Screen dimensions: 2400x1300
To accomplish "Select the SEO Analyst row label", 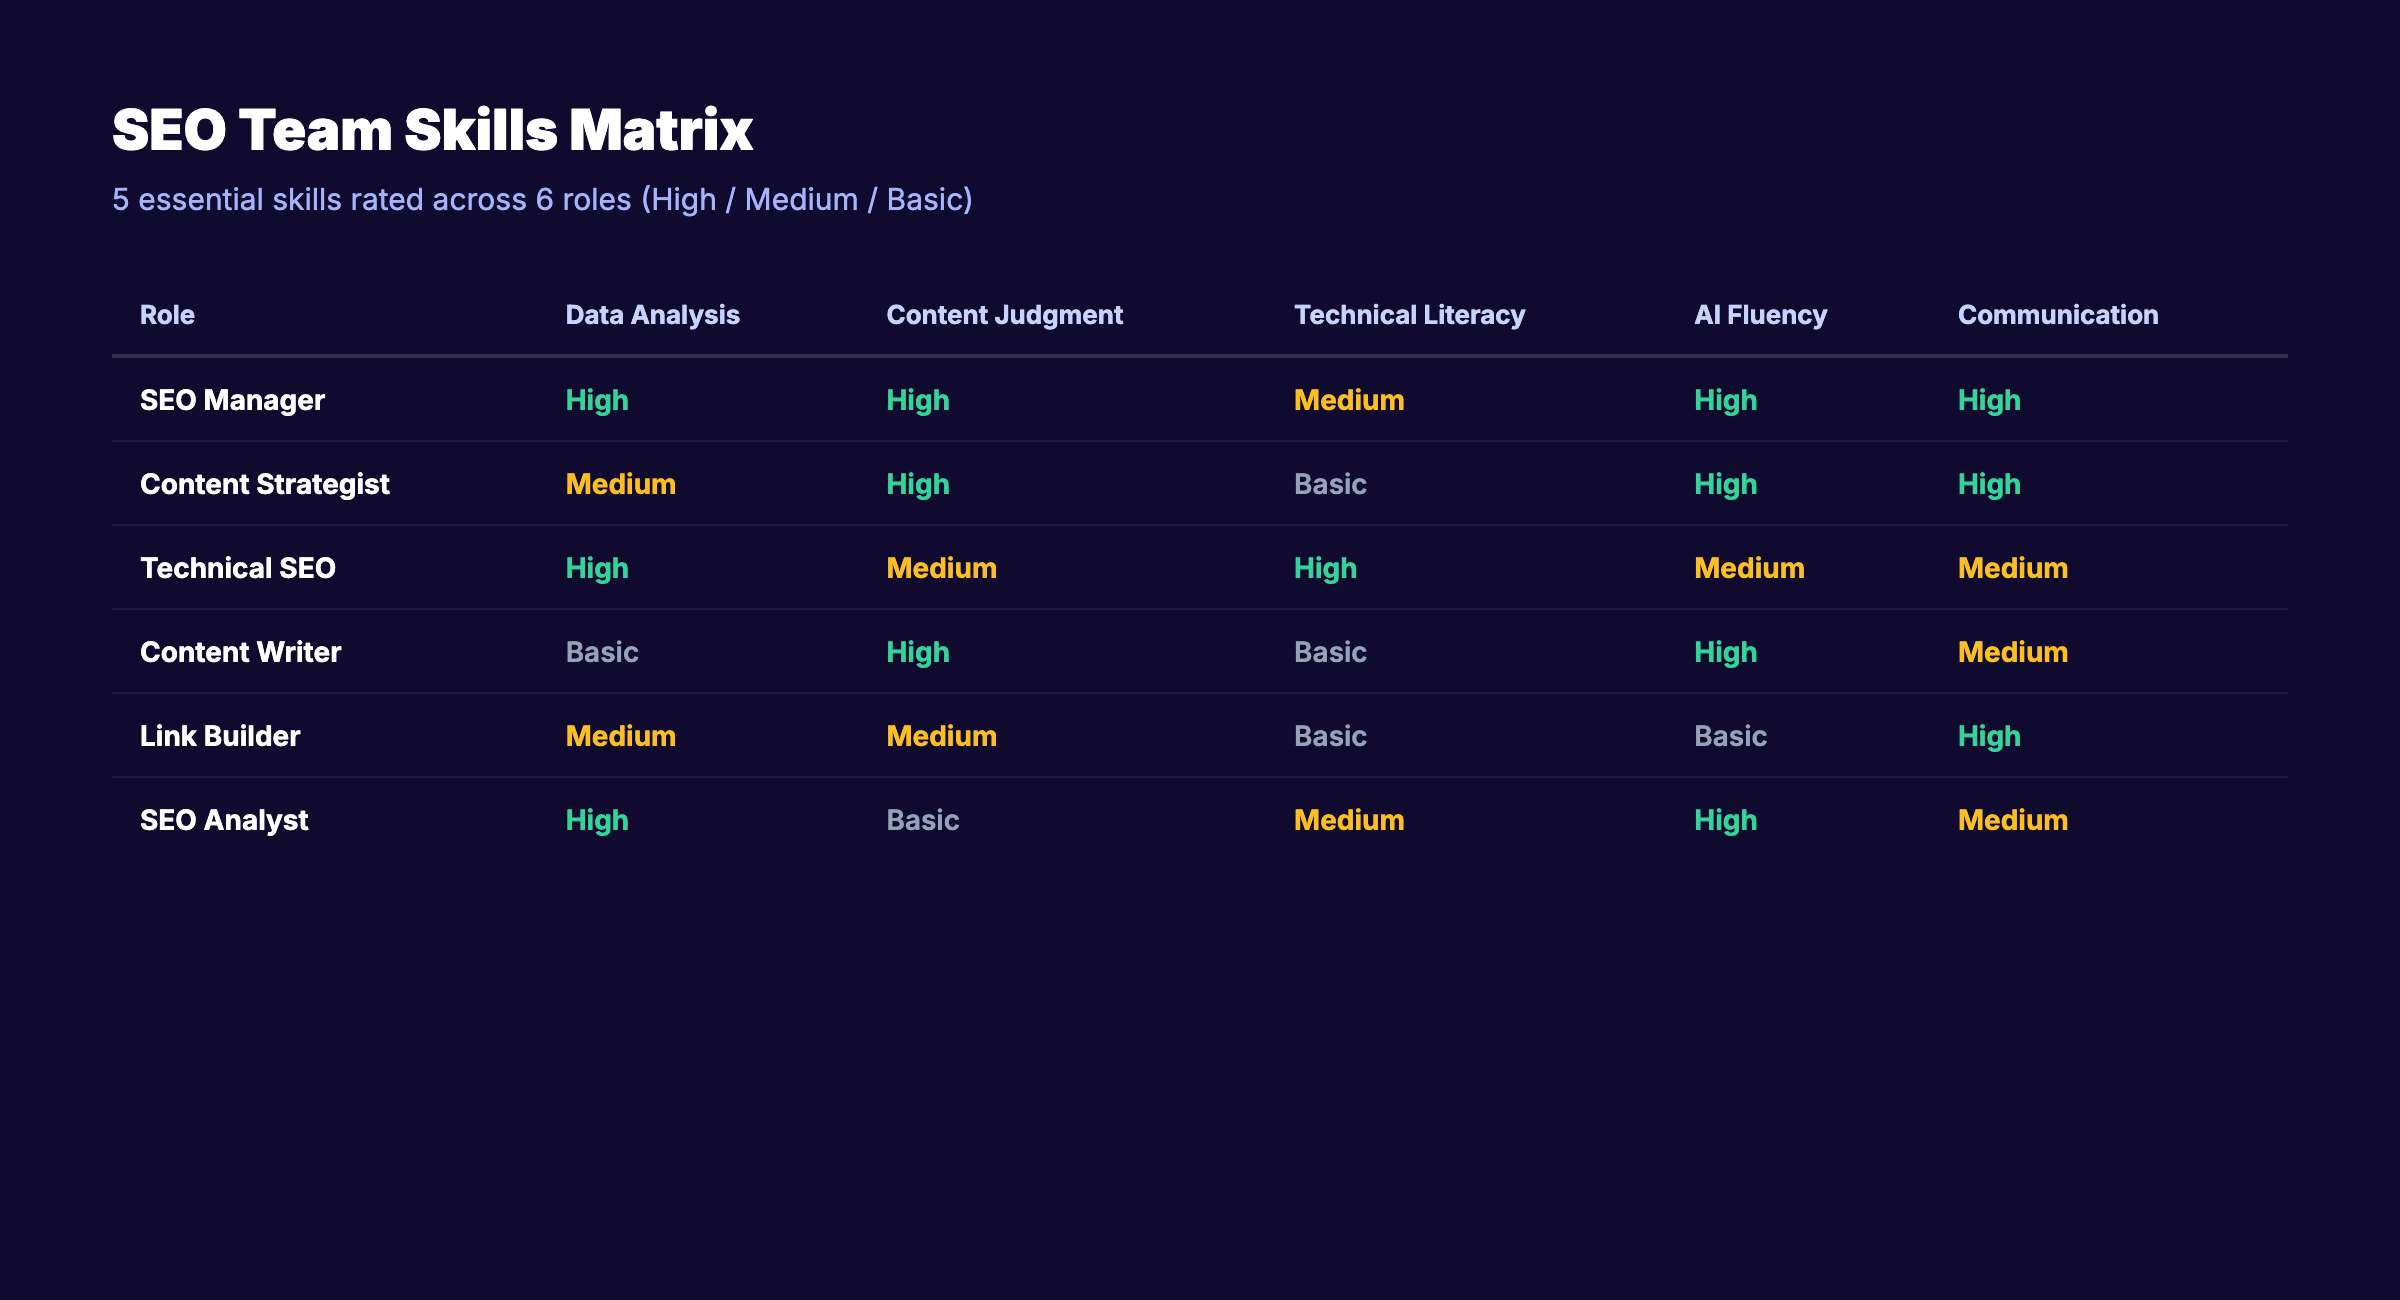I will 224,819.
